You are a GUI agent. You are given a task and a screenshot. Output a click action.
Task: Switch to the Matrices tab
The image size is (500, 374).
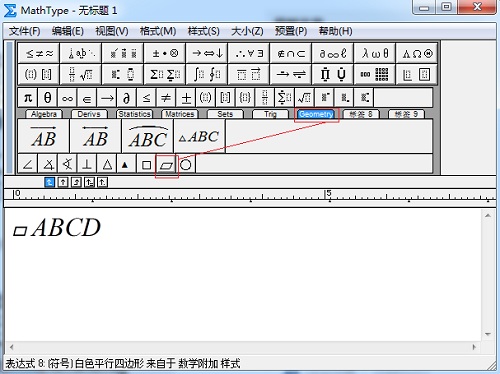[x=180, y=114]
